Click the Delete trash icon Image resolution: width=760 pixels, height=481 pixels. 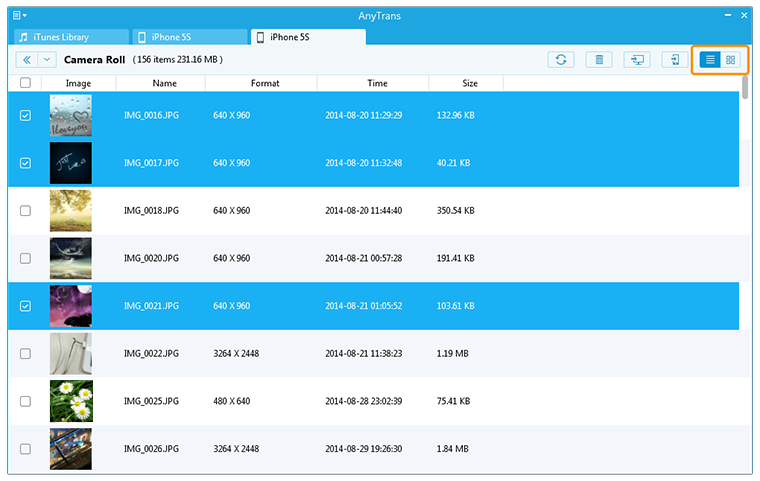pyautogui.click(x=599, y=60)
